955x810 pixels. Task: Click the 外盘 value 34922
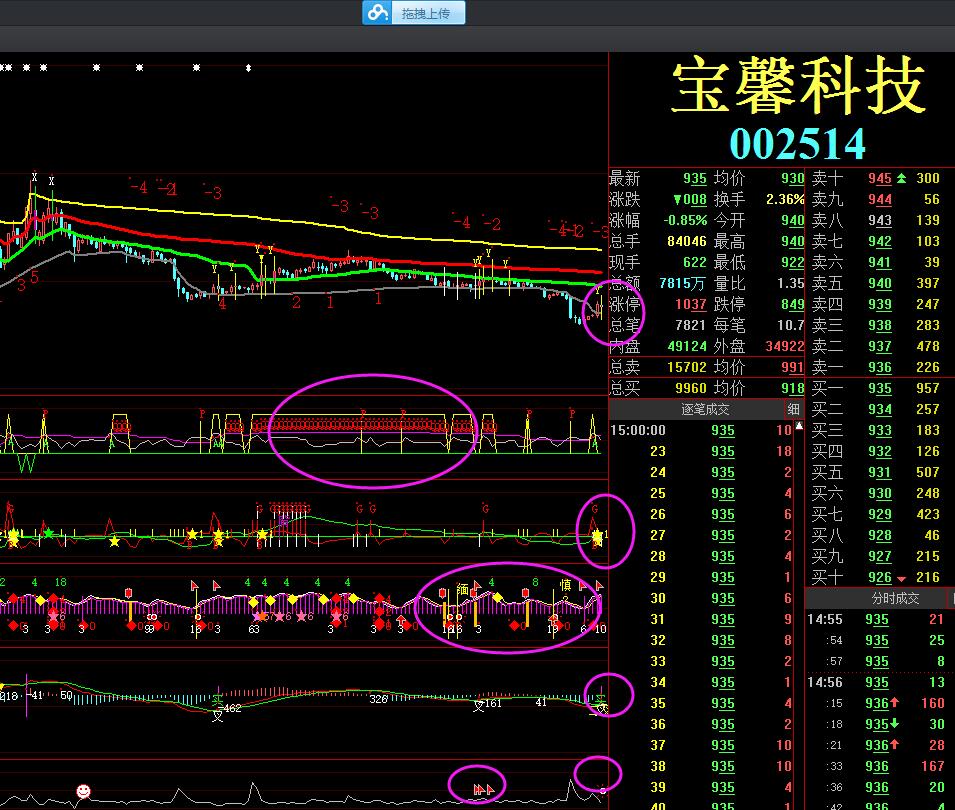tap(785, 346)
